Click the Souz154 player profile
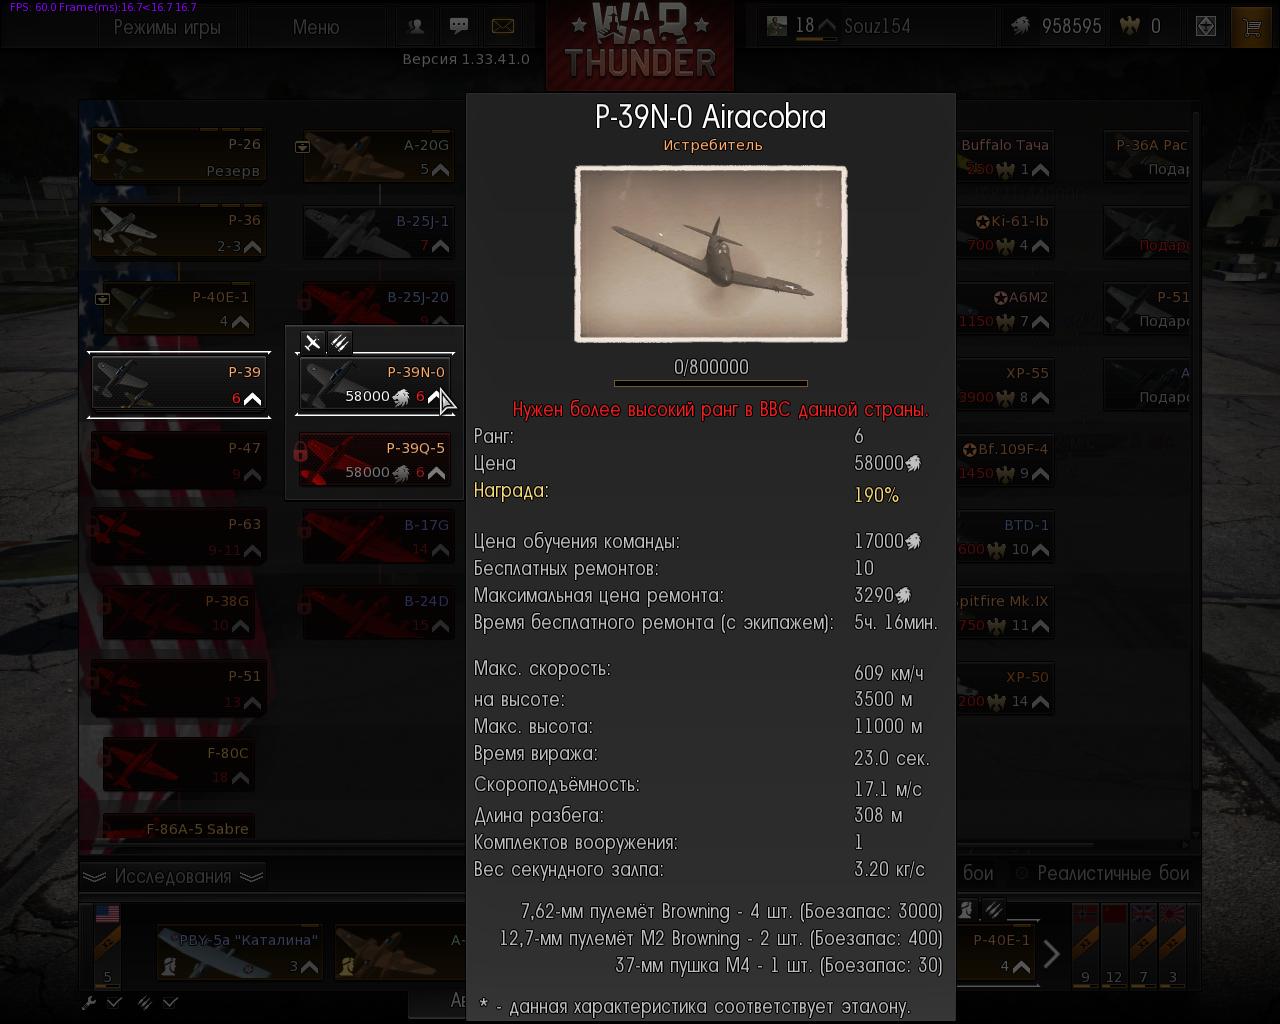This screenshot has width=1280, height=1024. [x=876, y=26]
